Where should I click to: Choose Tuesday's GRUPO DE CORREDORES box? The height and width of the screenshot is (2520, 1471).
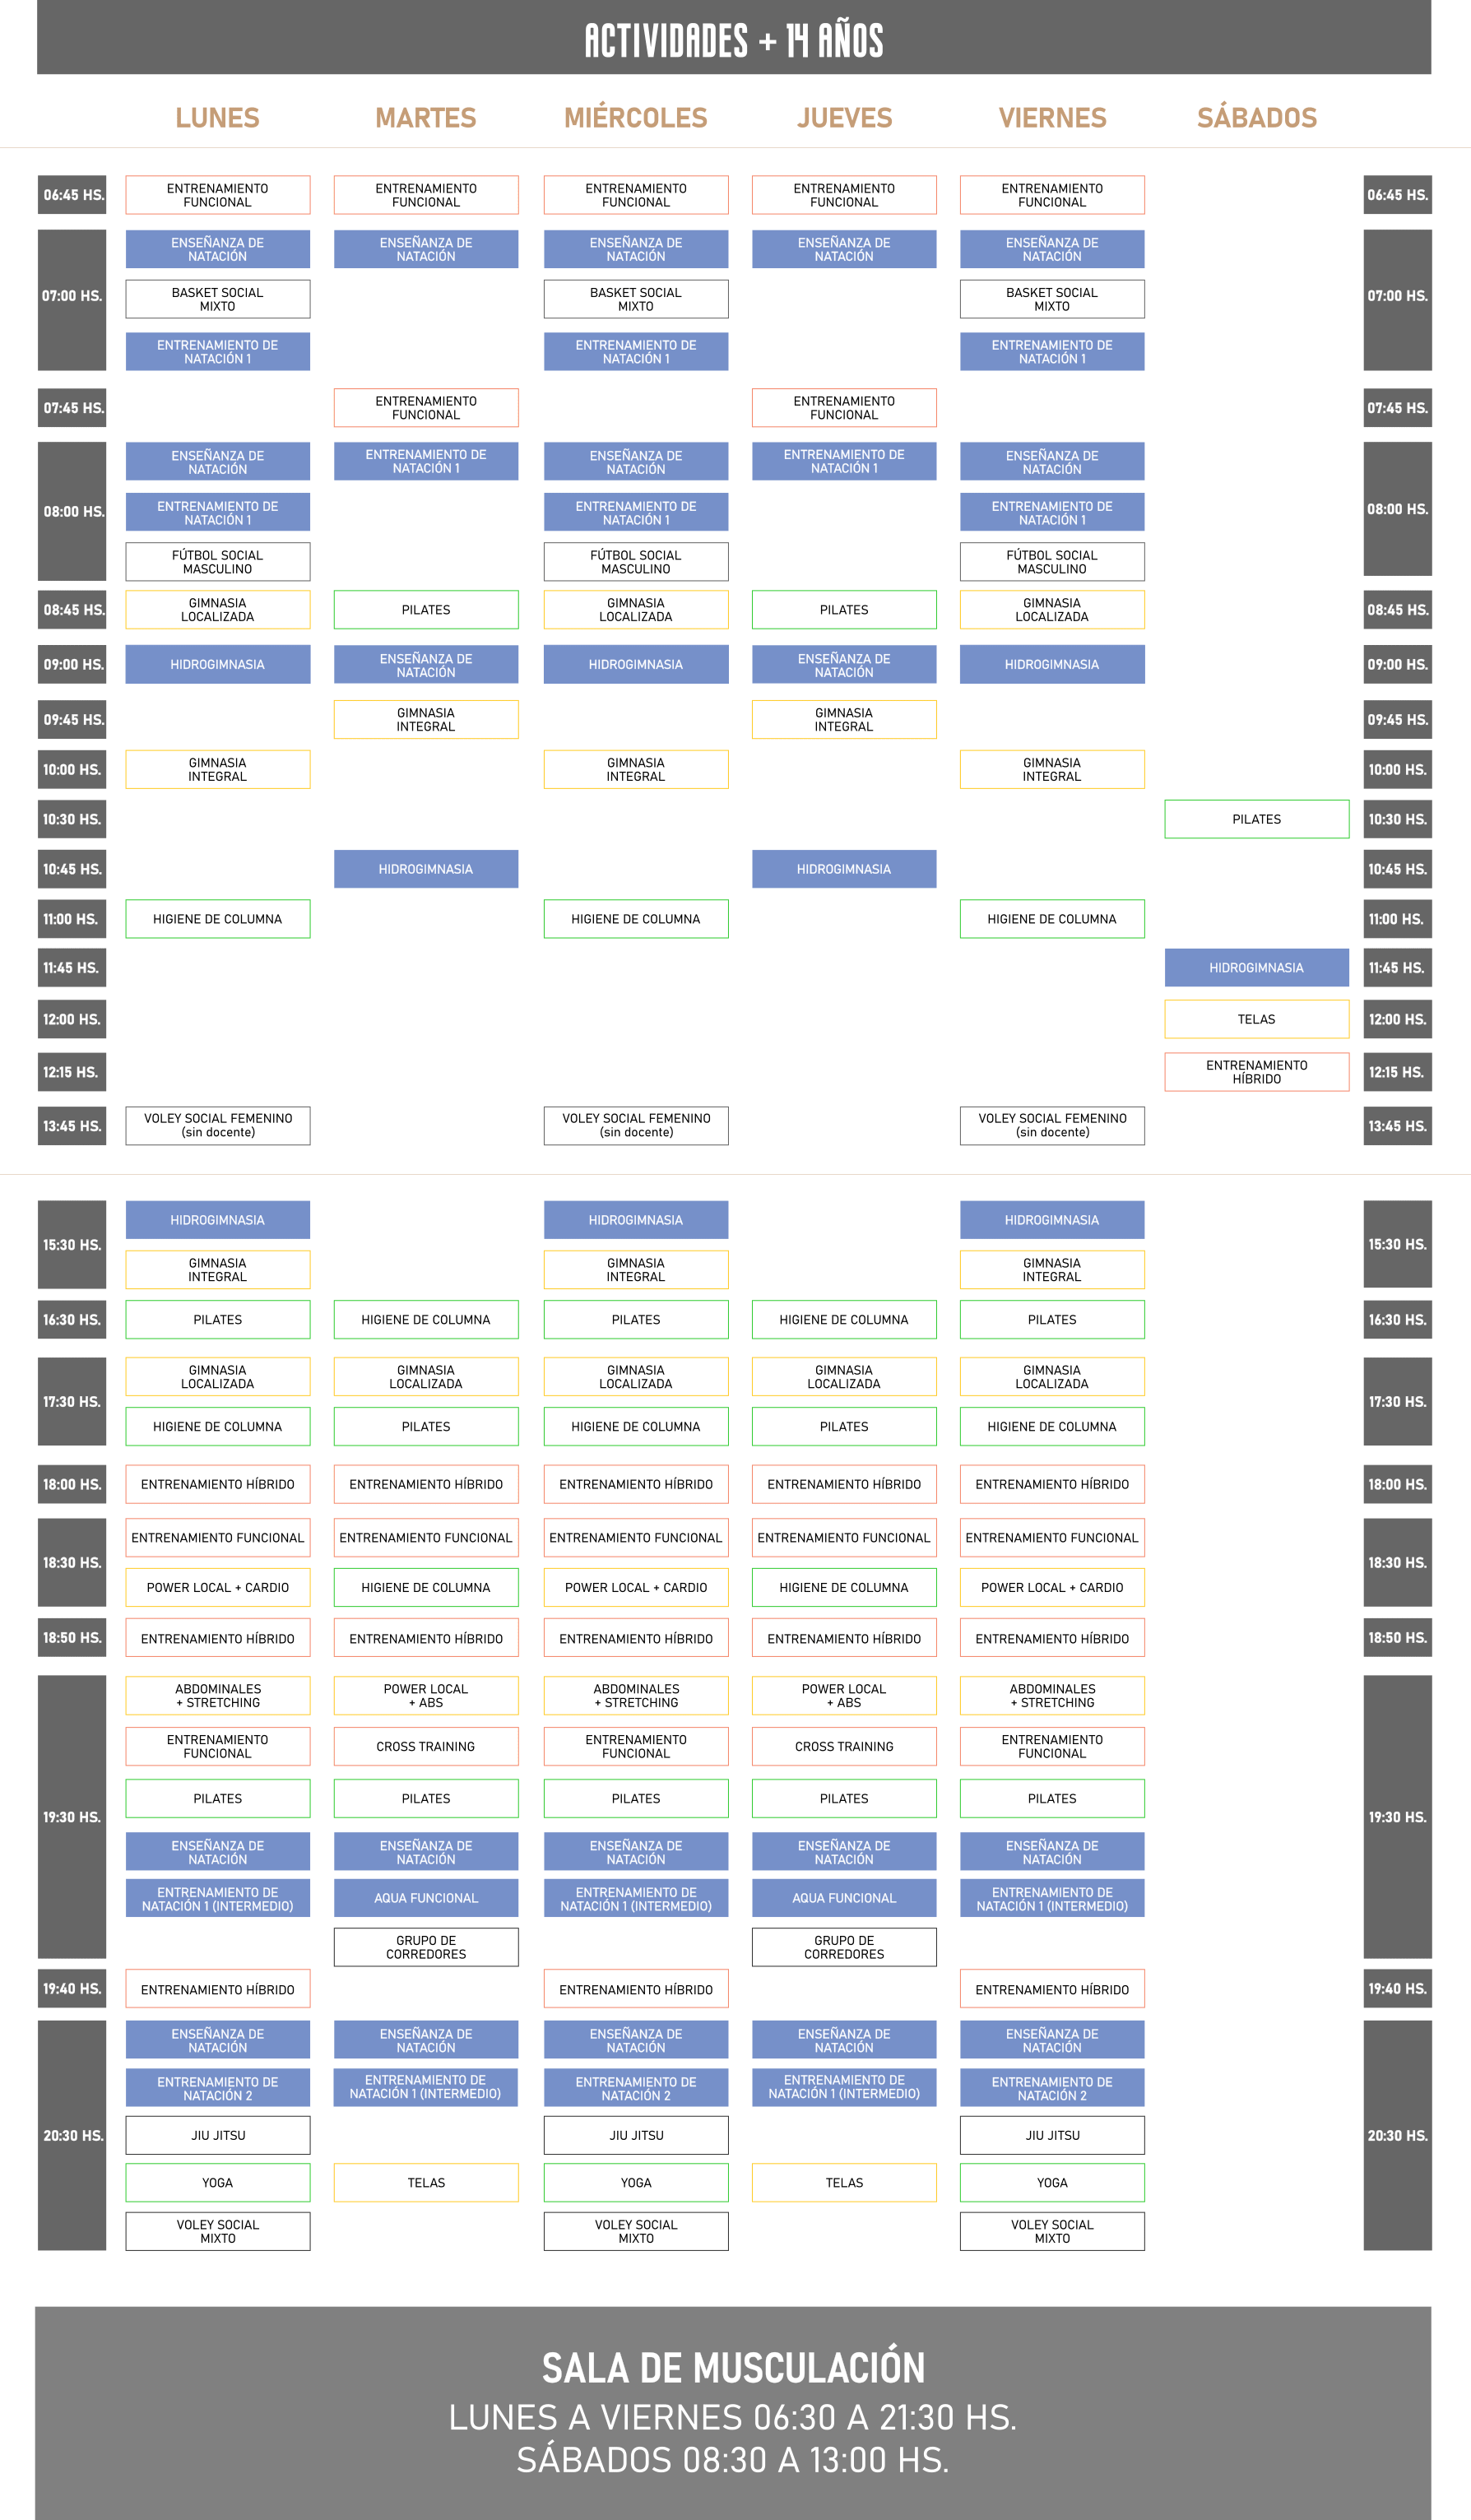[426, 1947]
